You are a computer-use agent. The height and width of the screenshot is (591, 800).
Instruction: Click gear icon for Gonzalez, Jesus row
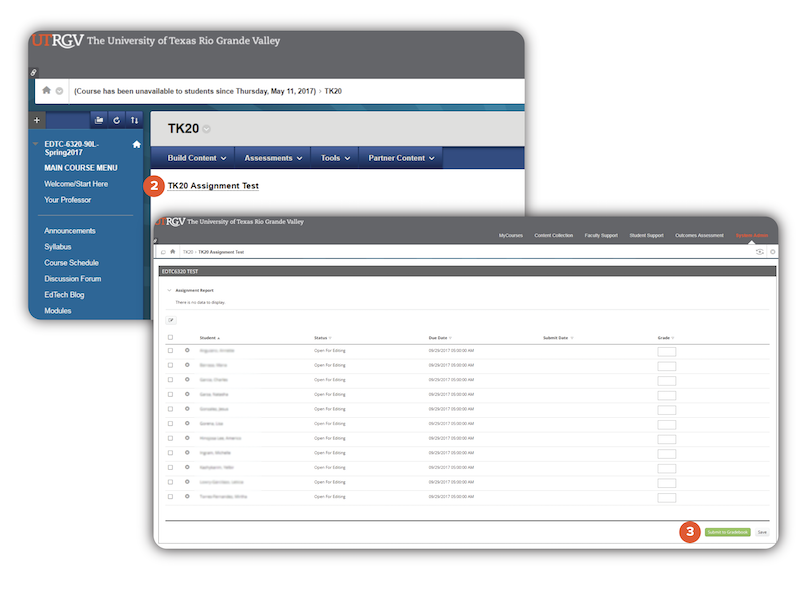pos(187,409)
